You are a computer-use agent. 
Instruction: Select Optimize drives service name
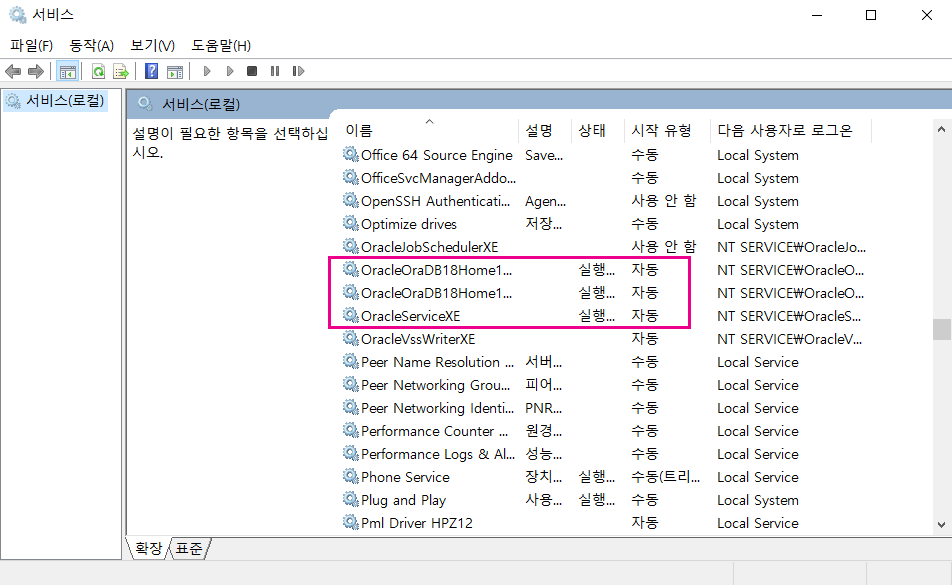tap(409, 224)
